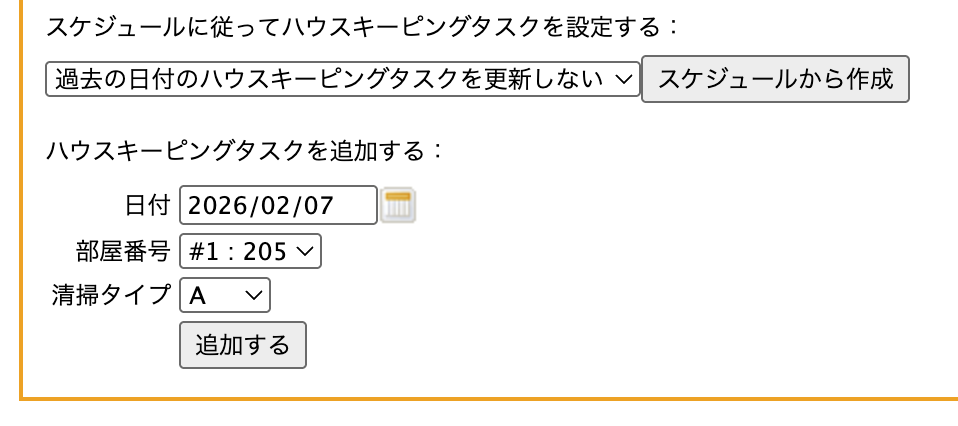Click the orange vertical border at the left edge
Viewport: 958px width, 426px height.
click(21, 200)
